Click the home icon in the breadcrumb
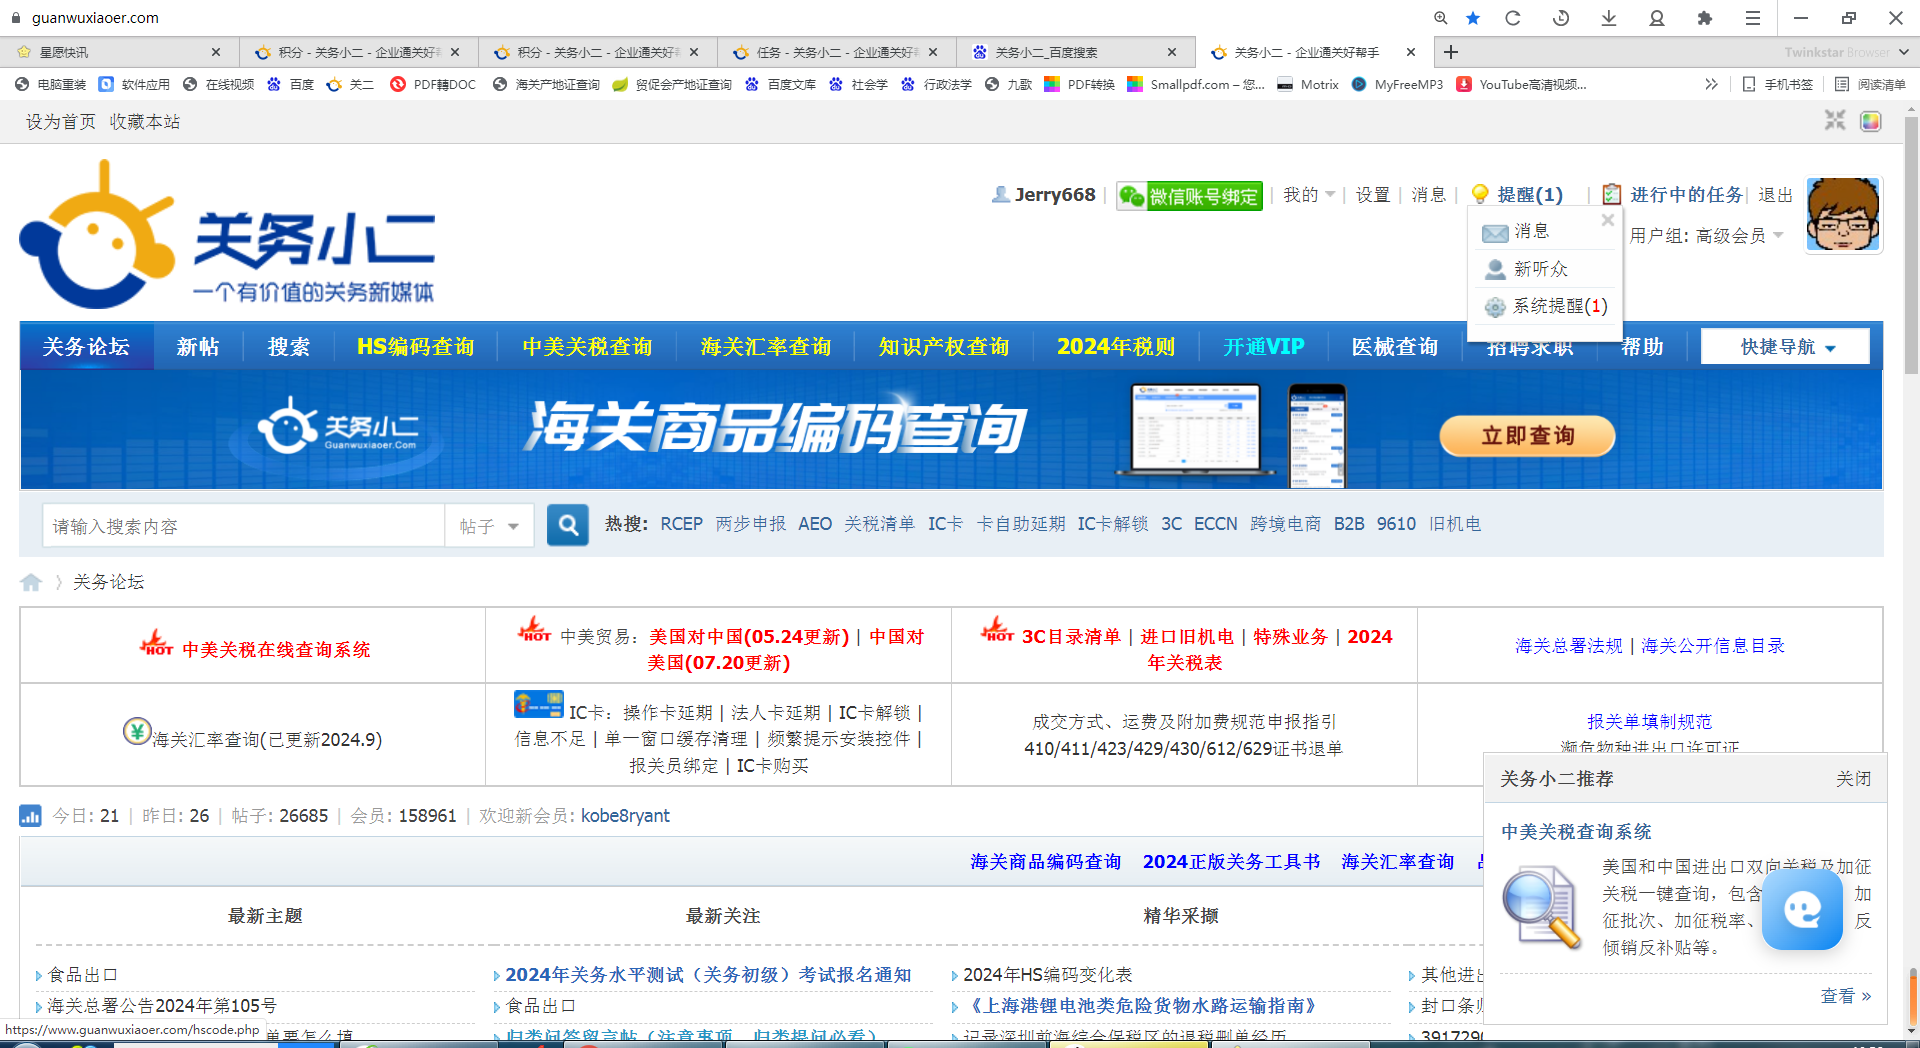Image resolution: width=1920 pixels, height=1048 pixels. [31, 582]
